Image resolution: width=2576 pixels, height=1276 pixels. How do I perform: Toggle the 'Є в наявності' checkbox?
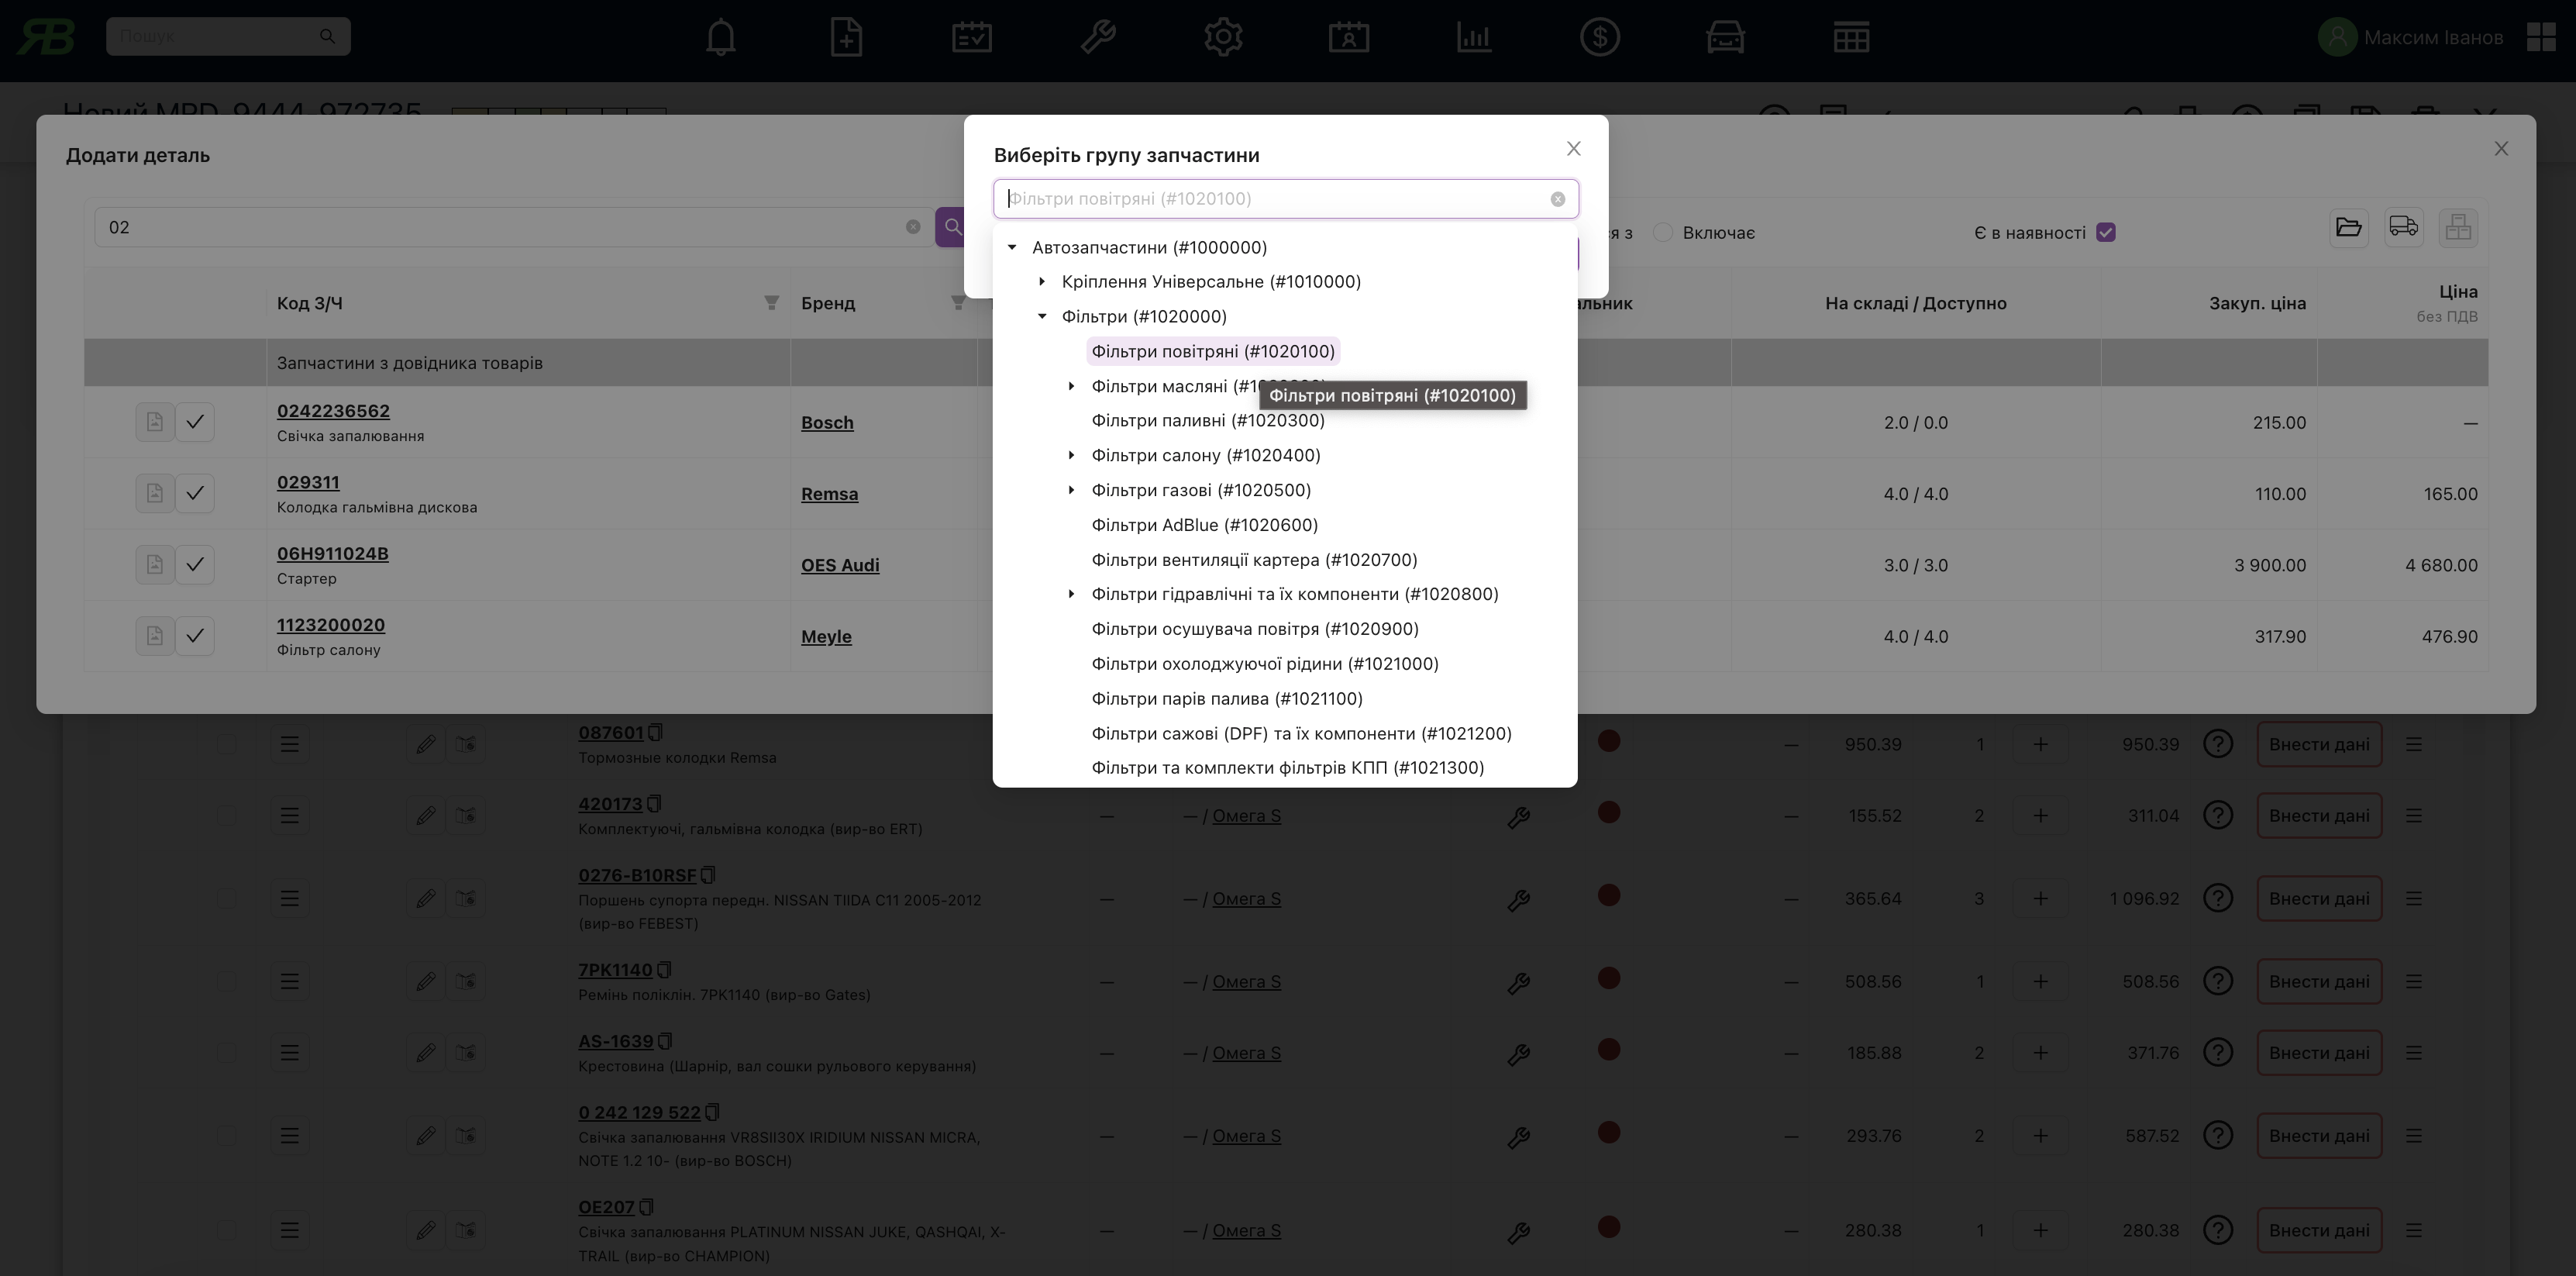tap(2105, 233)
